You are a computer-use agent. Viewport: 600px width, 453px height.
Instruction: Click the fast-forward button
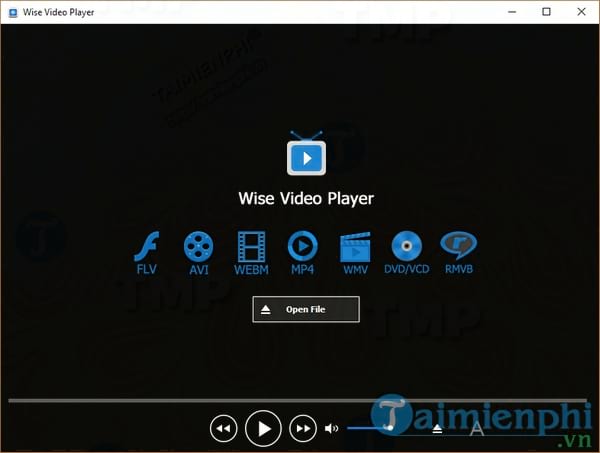tap(303, 429)
